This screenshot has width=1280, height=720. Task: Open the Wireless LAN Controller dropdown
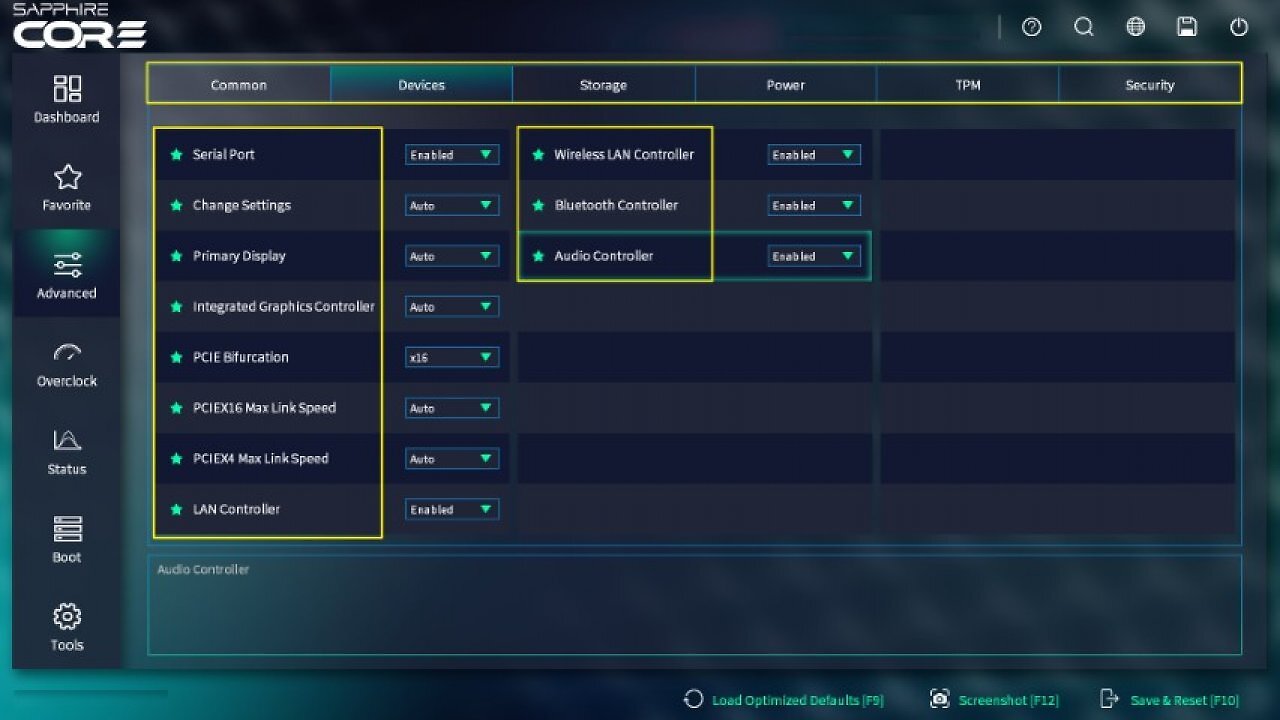point(814,155)
